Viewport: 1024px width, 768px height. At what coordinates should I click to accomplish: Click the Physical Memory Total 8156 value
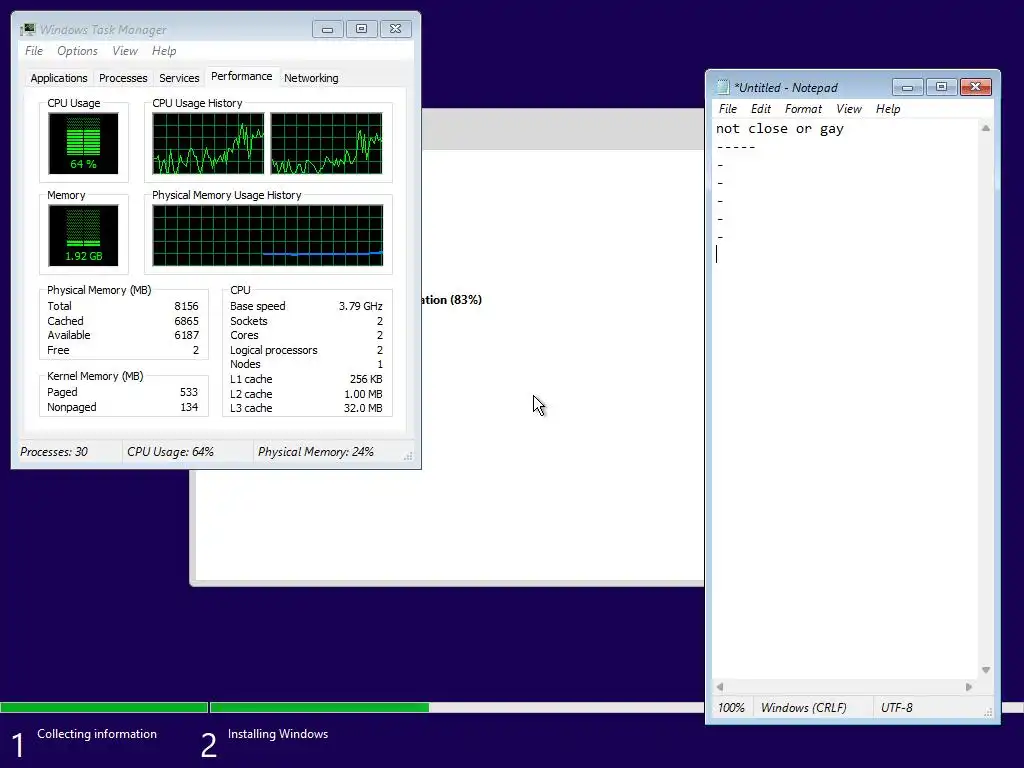pos(186,306)
